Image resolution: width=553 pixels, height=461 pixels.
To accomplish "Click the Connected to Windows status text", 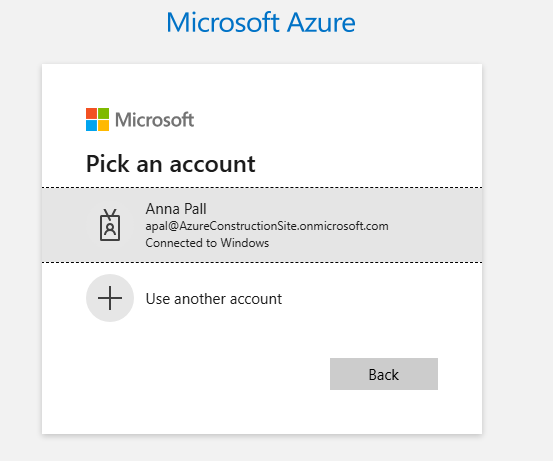I will coord(207,243).
